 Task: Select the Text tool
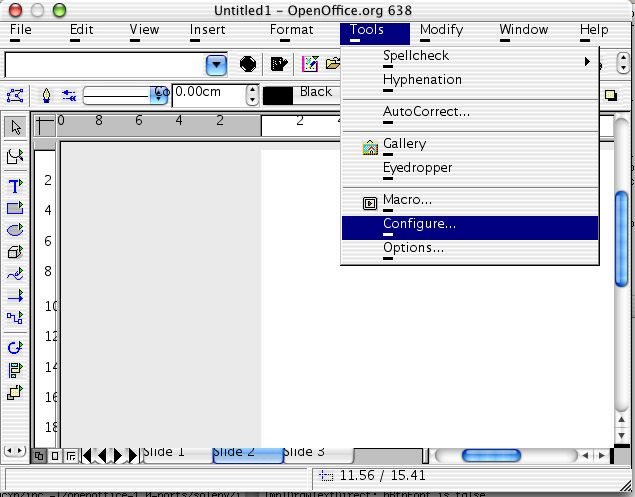point(15,186)
